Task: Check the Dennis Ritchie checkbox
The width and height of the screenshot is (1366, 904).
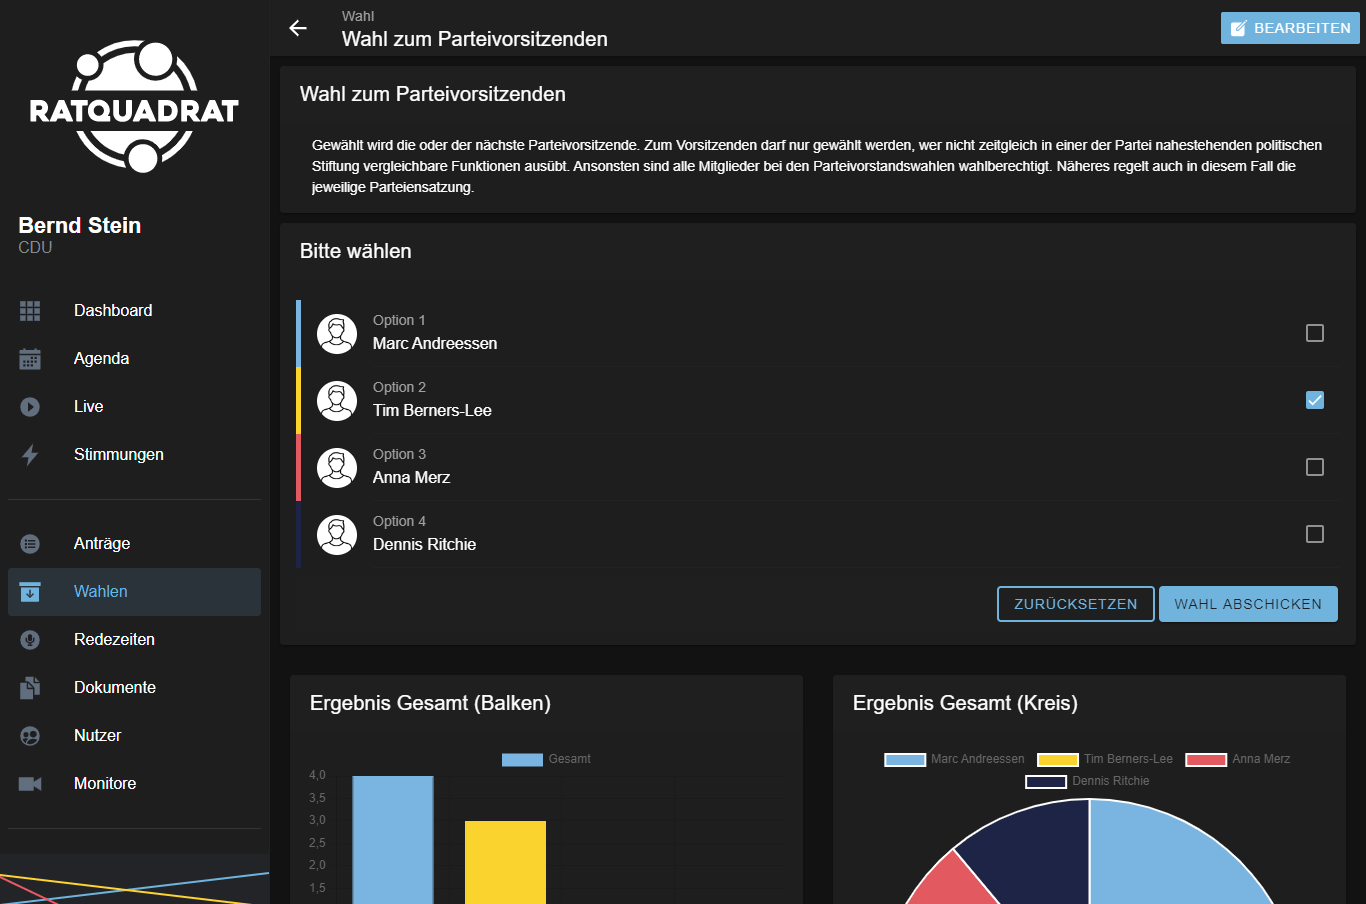Action: pos(1315,534)
